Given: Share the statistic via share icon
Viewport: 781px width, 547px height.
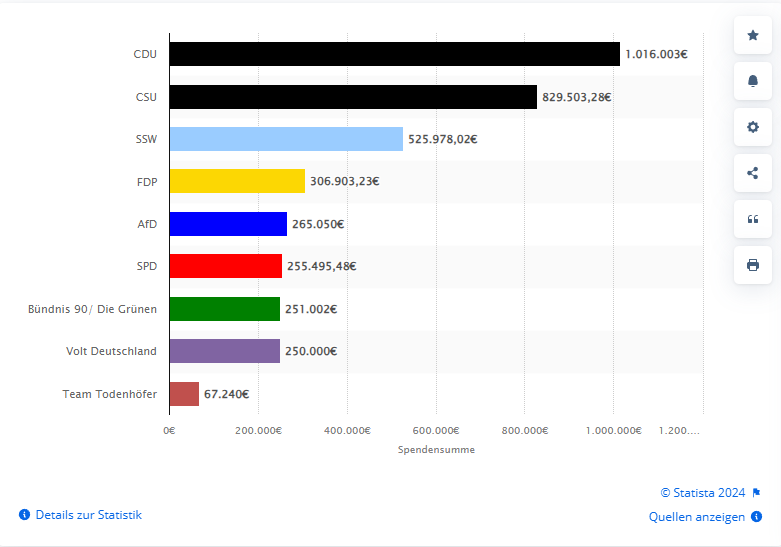Looking at the screenshot, I should [753, 173].
